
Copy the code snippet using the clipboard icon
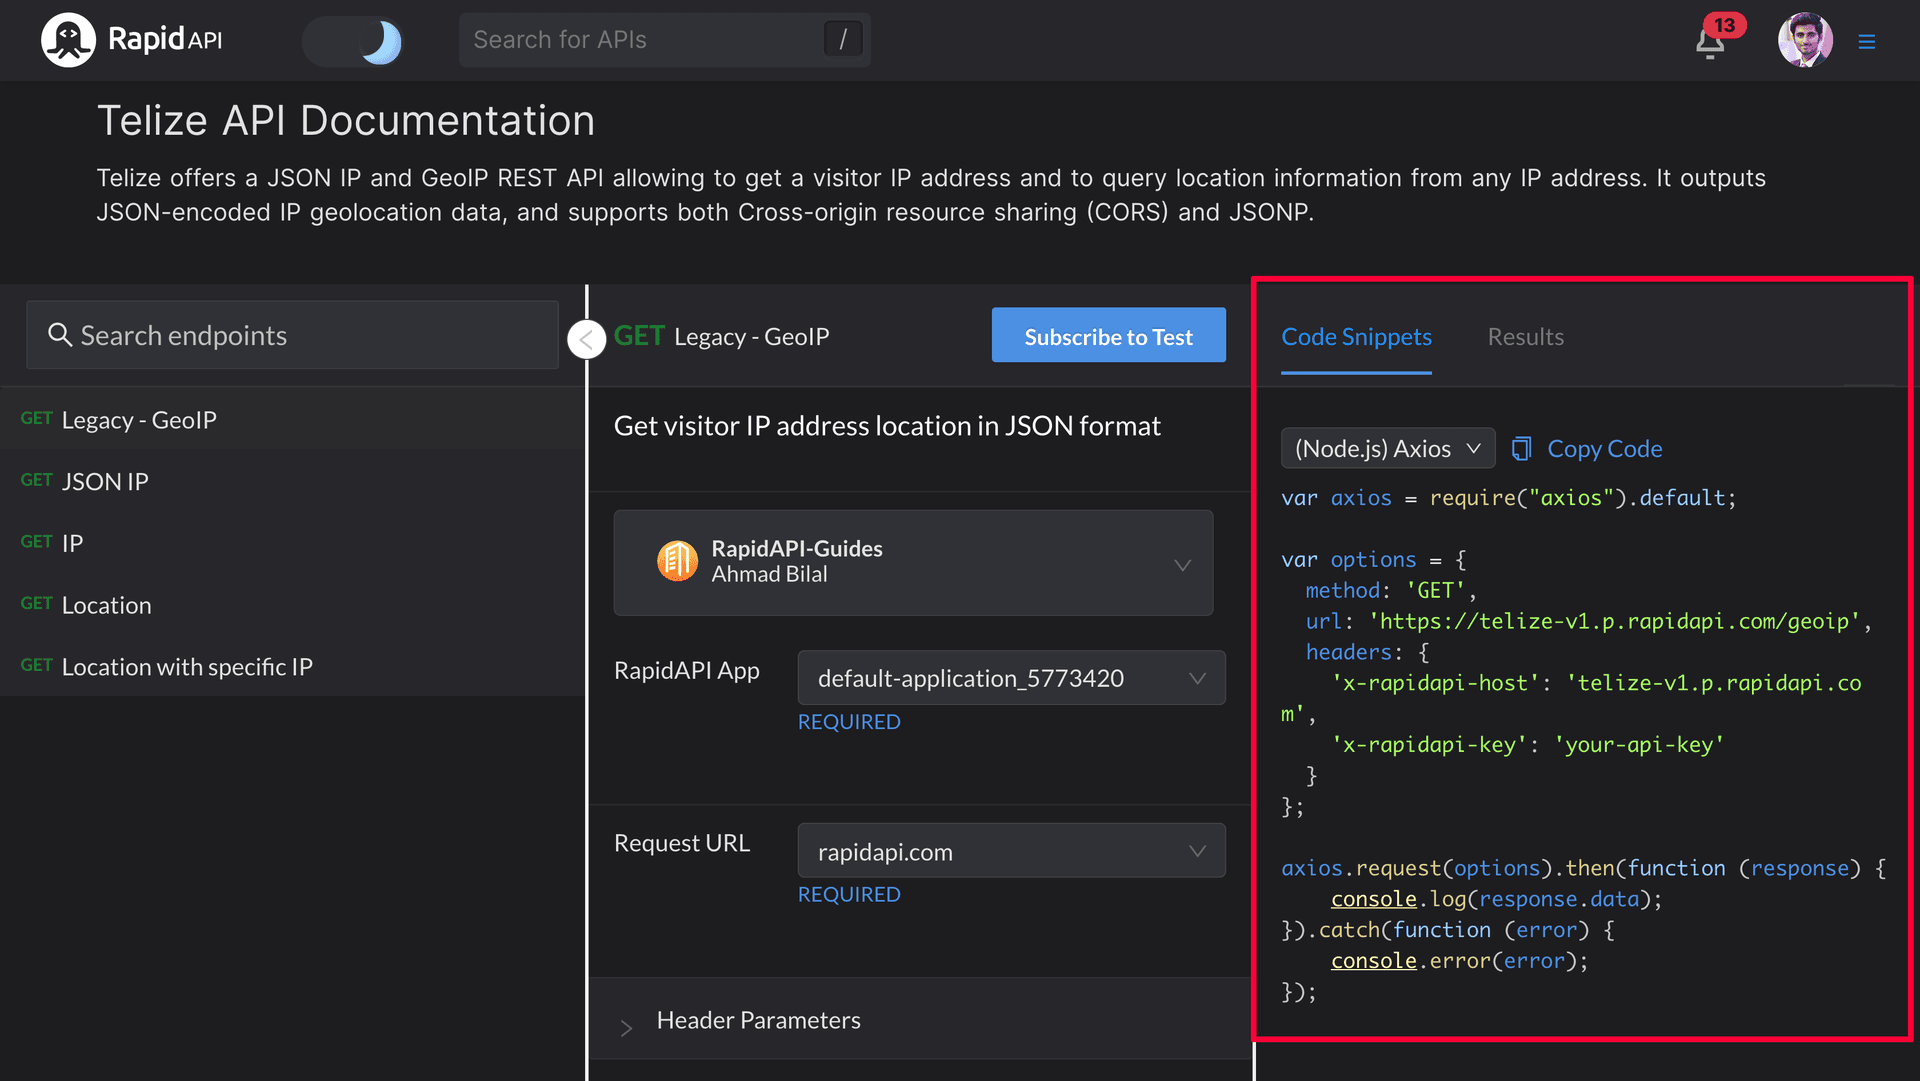(1522, 448)
